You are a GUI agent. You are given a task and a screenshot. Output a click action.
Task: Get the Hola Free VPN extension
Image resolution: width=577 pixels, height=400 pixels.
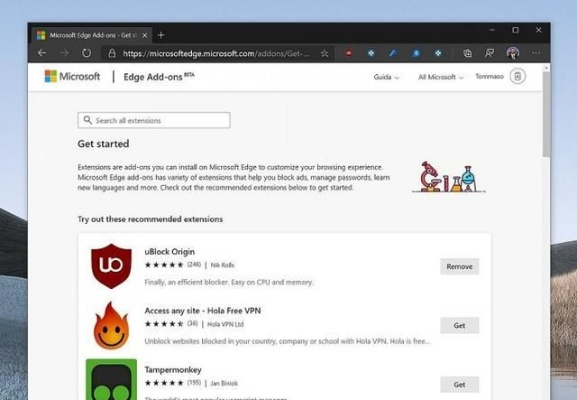tap(459, 325)
